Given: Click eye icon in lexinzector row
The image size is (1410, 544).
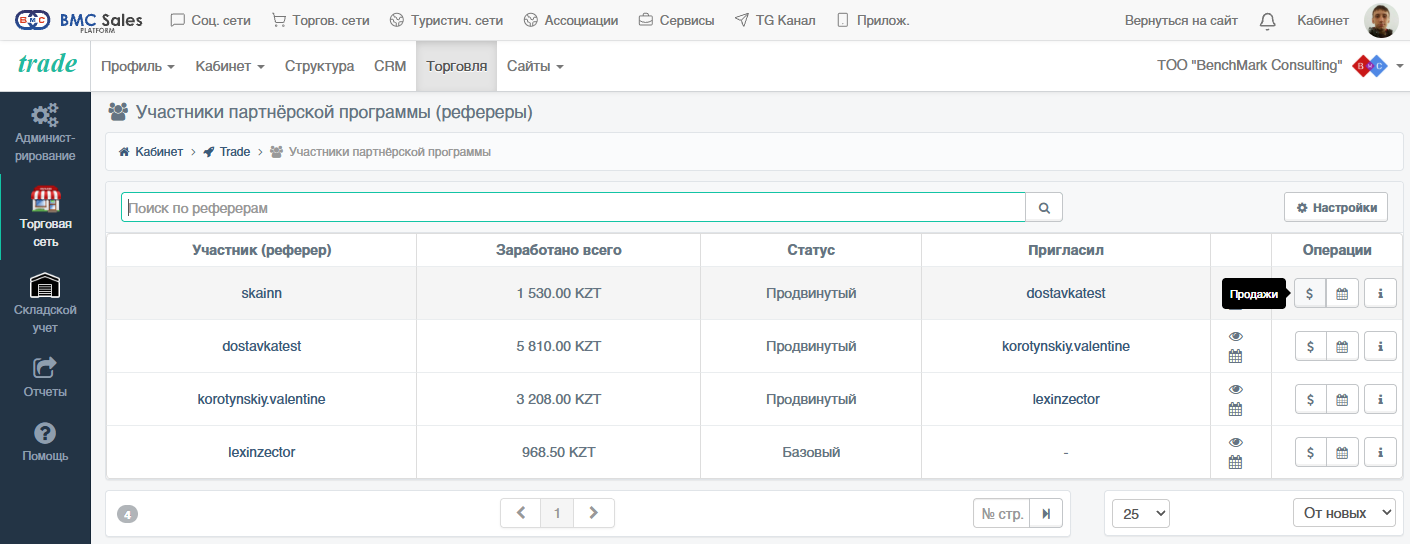Looking at the screenshot, I should (1235, 442).
